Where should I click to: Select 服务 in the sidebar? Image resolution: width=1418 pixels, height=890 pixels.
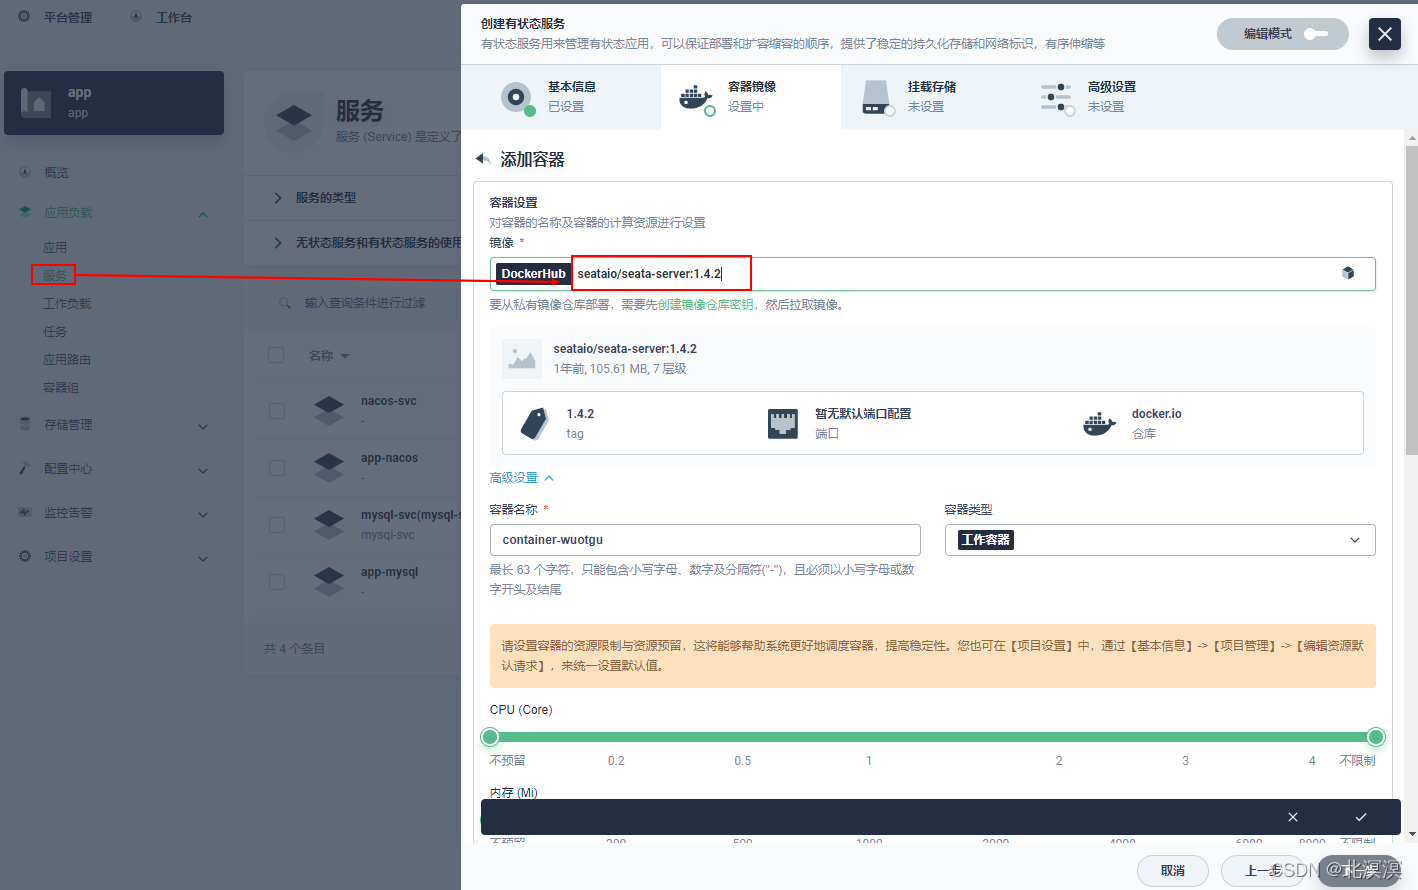click(55, 275)
